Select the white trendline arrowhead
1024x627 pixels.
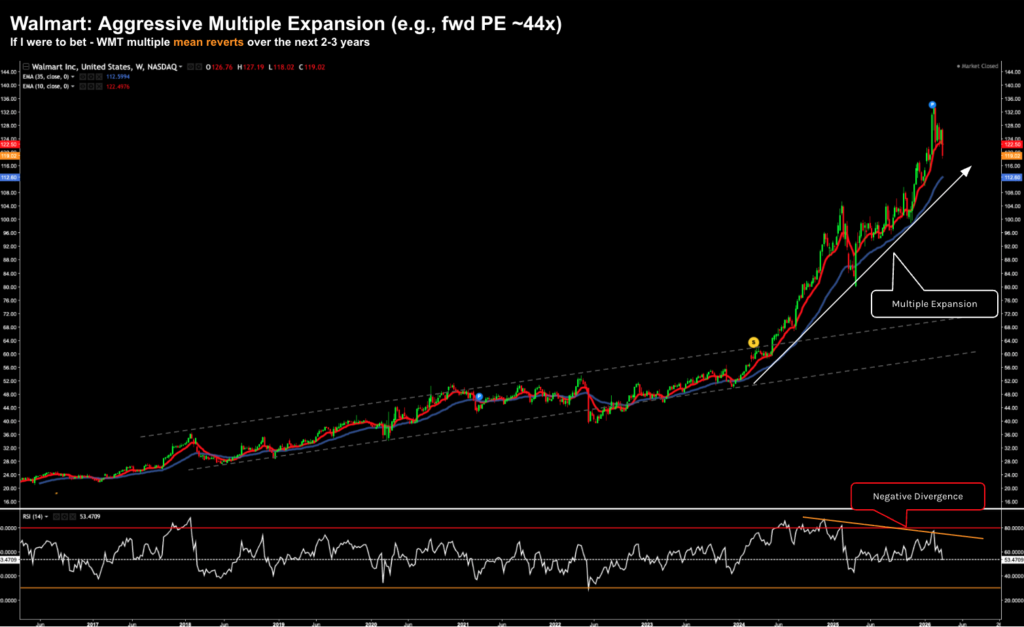pos(965,170)
